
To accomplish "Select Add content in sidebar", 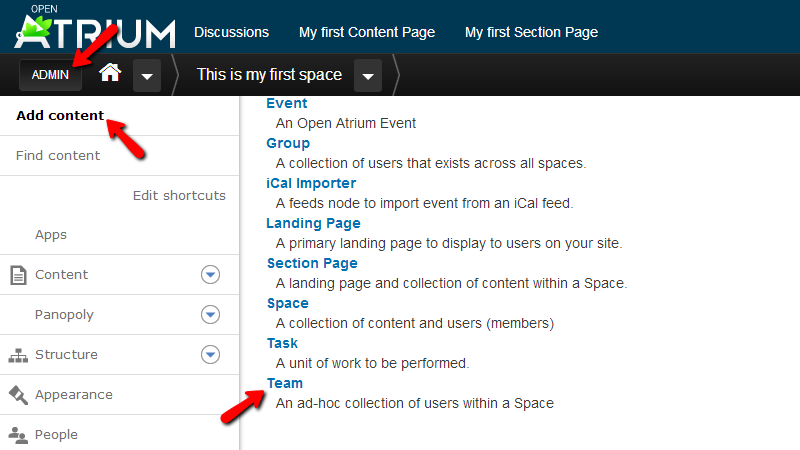I will point(60,116).
